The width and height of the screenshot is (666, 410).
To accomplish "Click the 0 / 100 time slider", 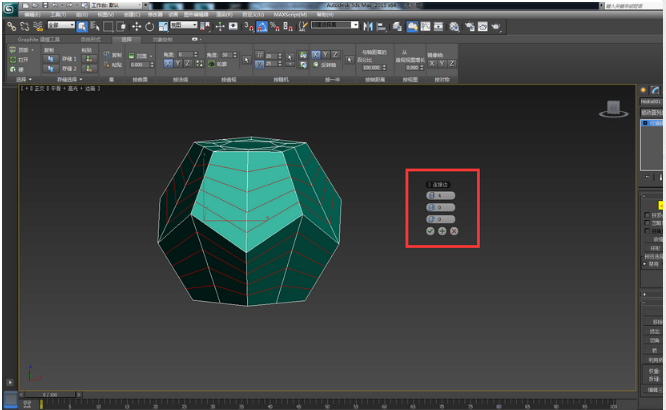I will point(50,395).
